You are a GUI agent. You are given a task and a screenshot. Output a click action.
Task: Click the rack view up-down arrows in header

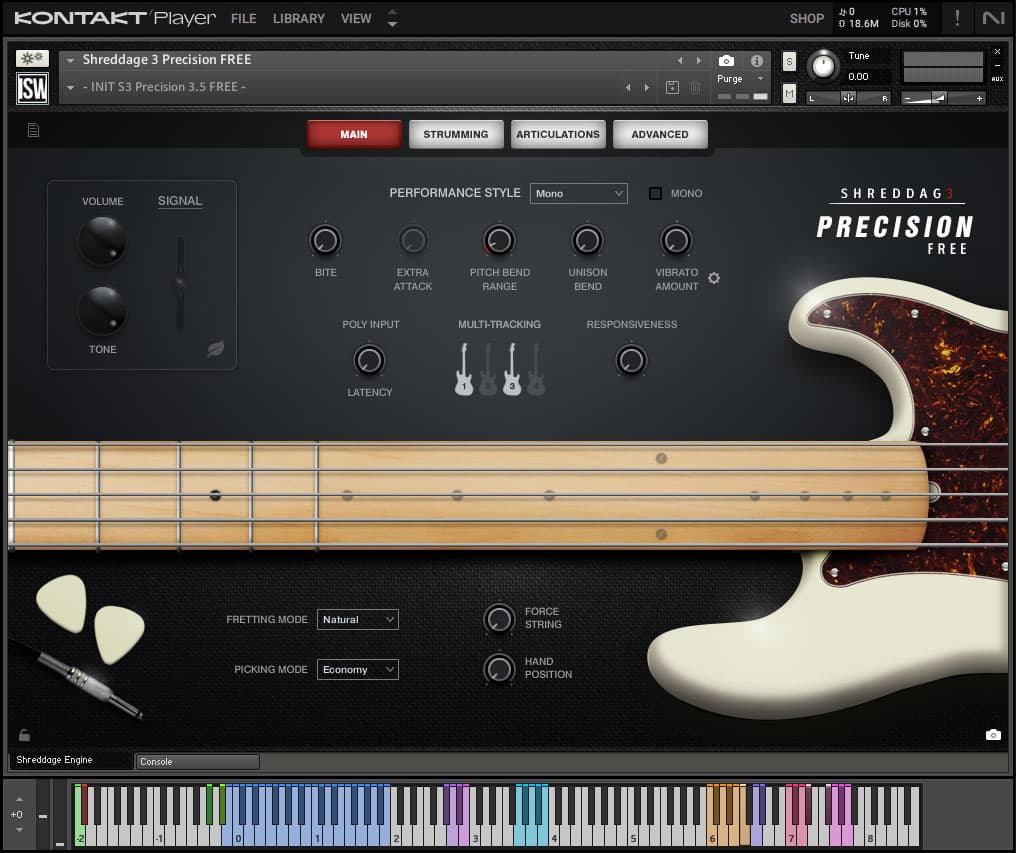(392, 18)
